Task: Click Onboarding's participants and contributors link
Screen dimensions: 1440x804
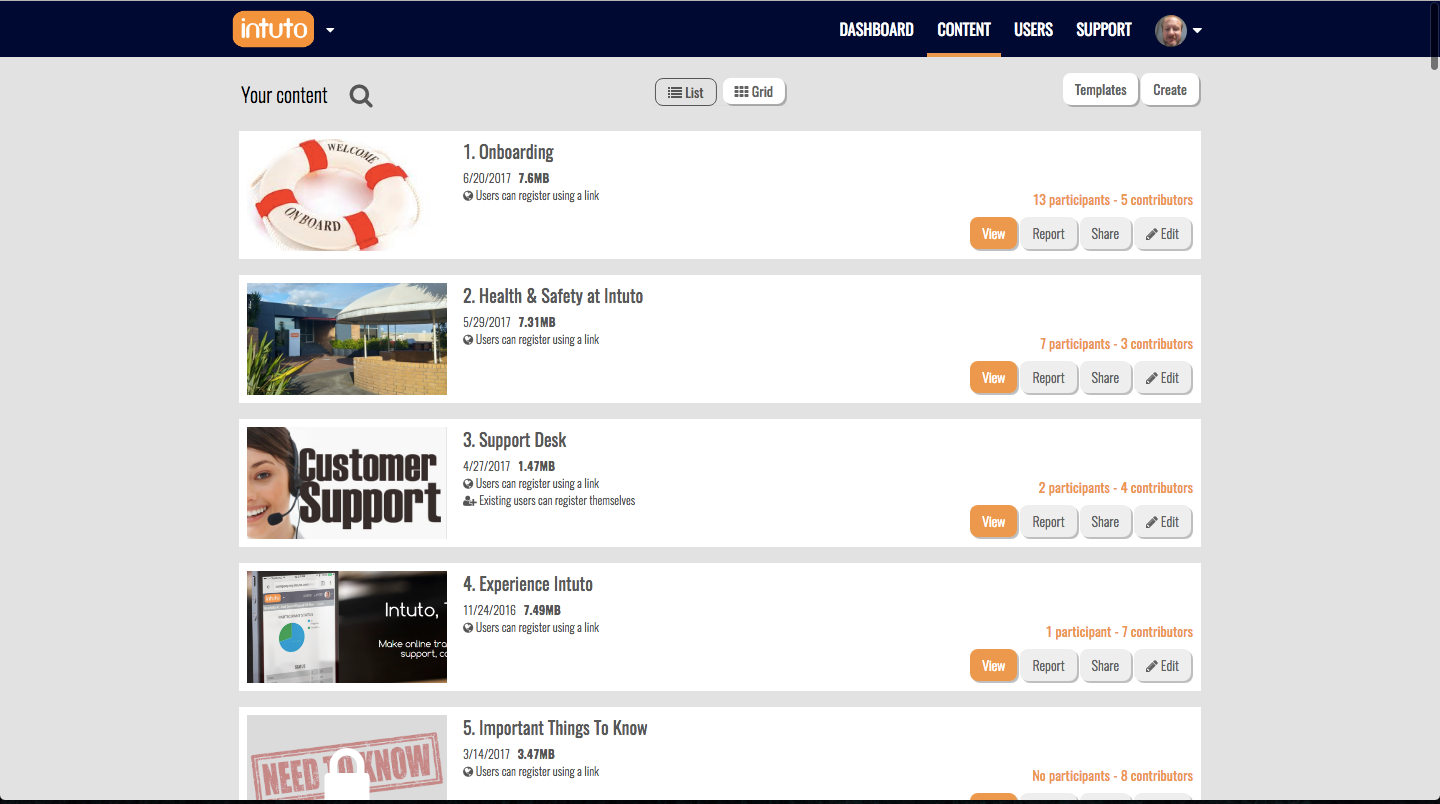Action: pyautogui.click(x=1112, y=200)
